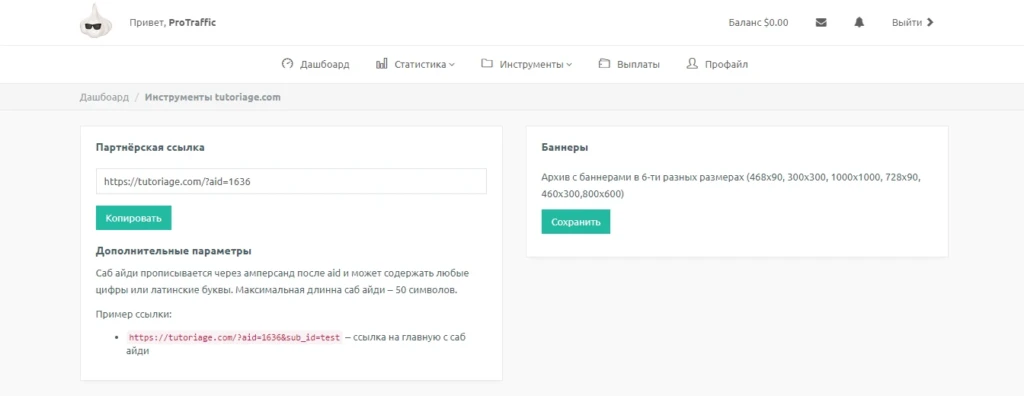The width and height of the screenshot is (1024, 396).
Task: Click the Инструменты folder icon
Action: (487, 64)
